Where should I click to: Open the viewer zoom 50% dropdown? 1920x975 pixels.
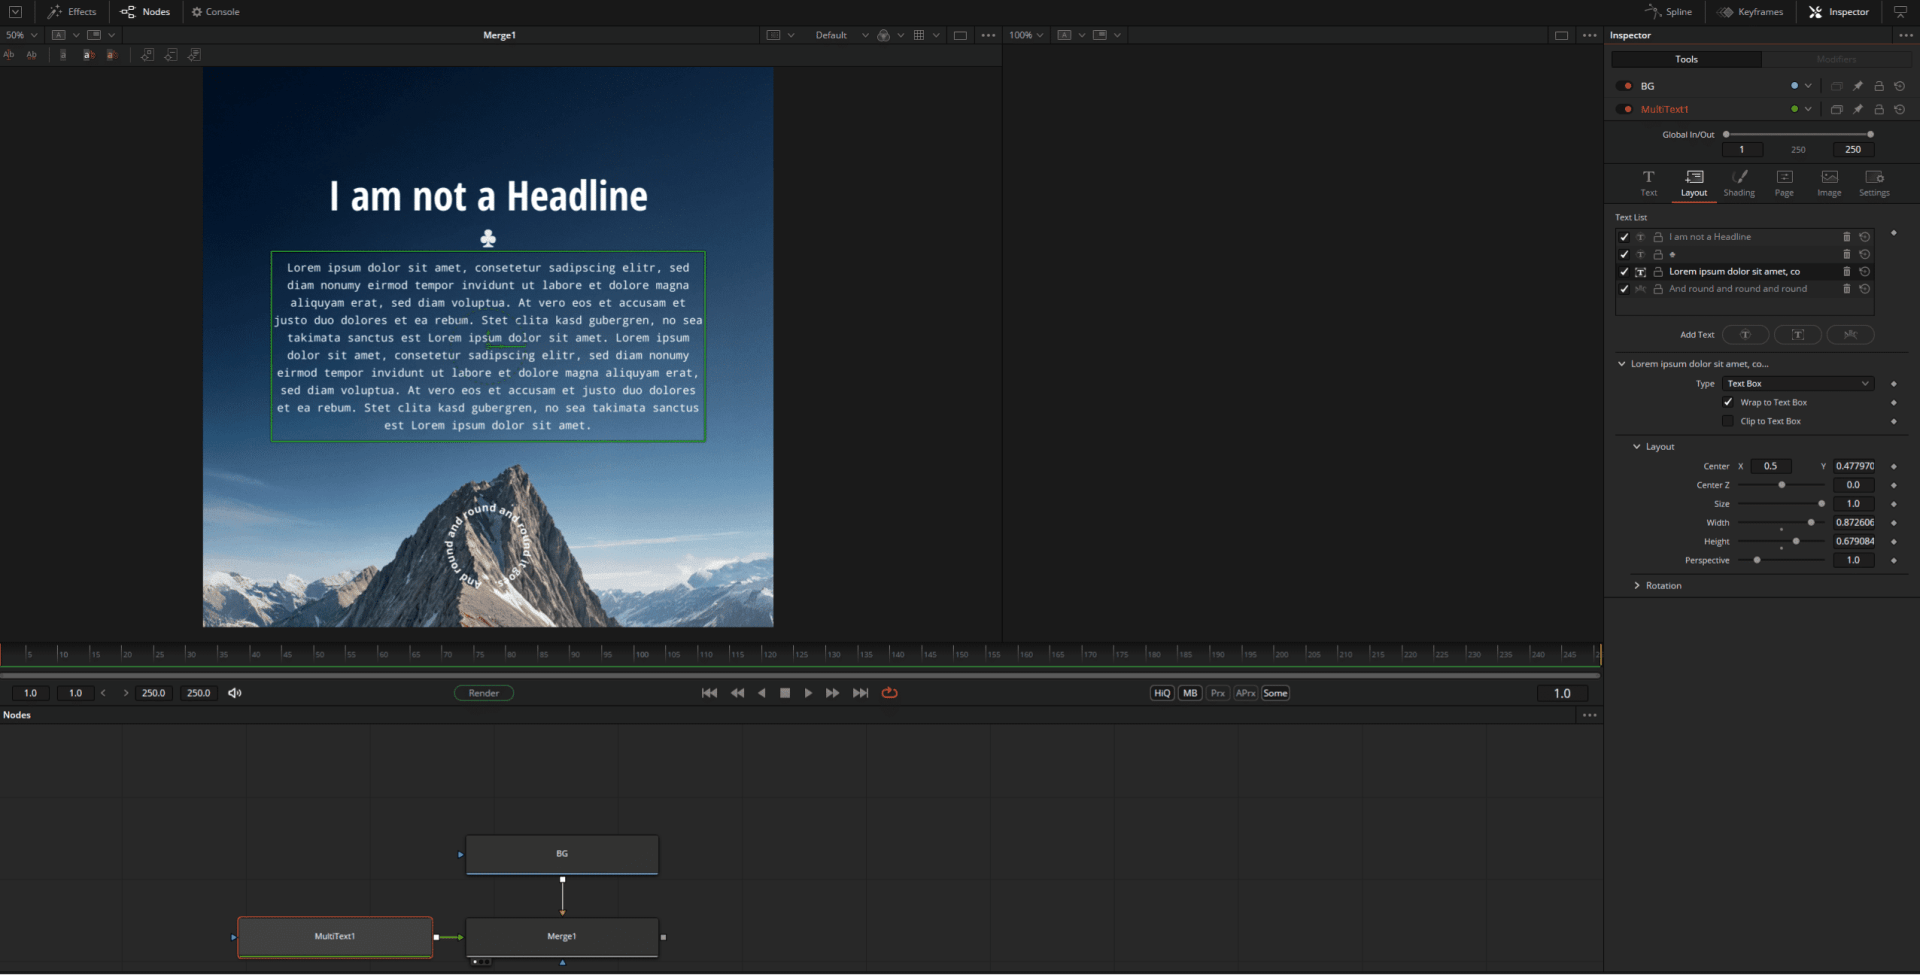pyautogui.click(x=20, y=34)
